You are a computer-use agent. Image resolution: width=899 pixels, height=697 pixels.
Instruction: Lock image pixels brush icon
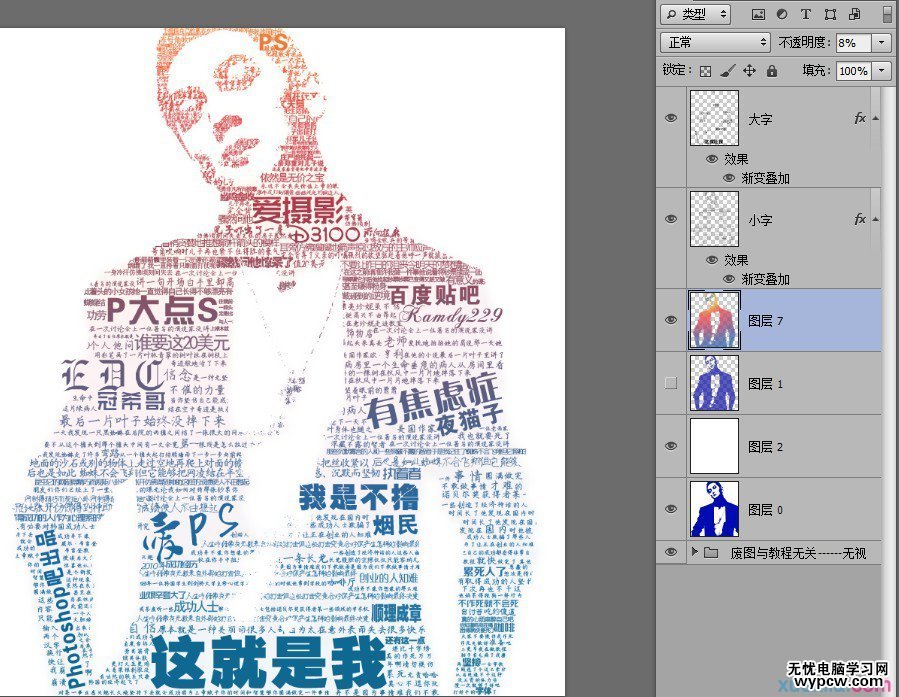(x=728, y=71)
